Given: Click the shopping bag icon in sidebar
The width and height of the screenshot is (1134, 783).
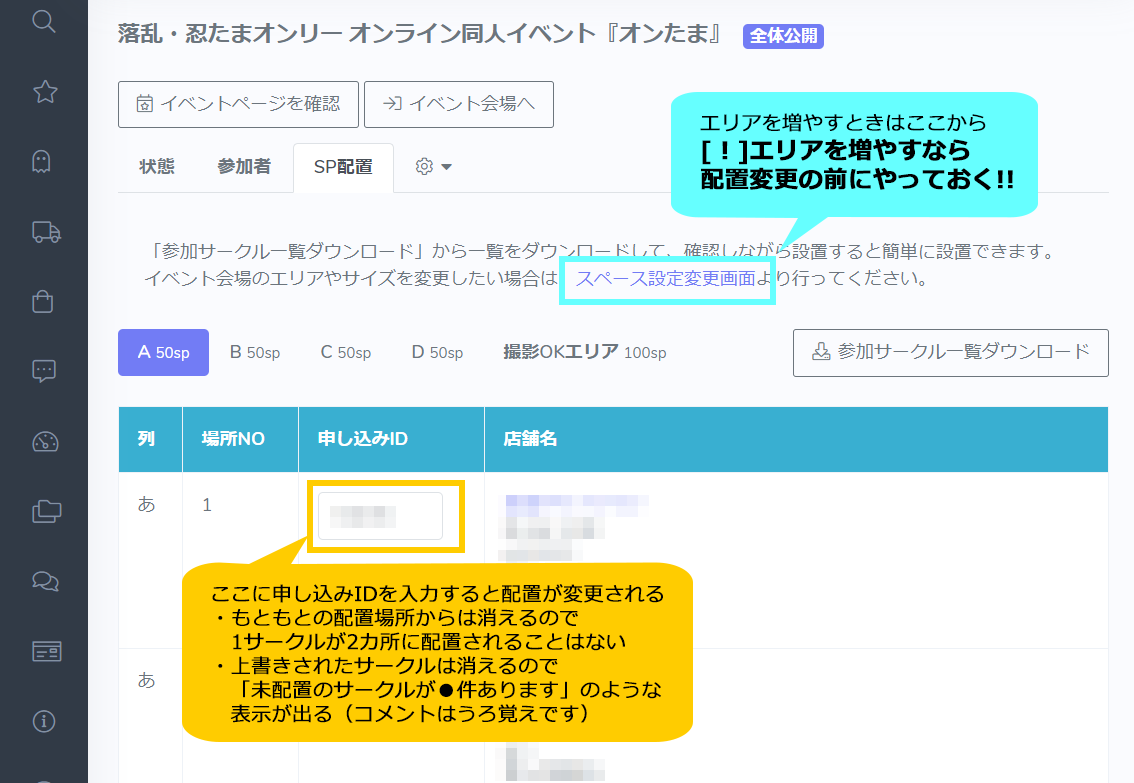Looking at the screenshot, I should click(x=44, y=301).
